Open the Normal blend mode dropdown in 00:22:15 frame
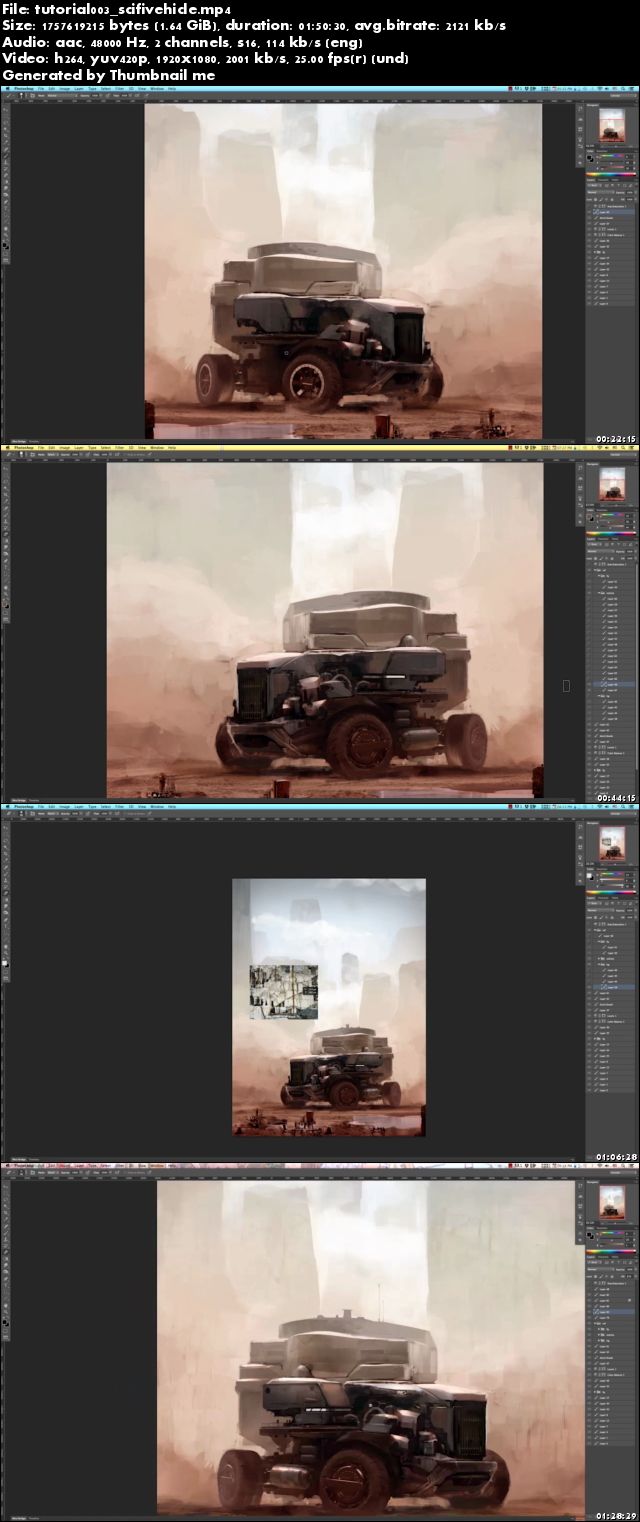 600,193
